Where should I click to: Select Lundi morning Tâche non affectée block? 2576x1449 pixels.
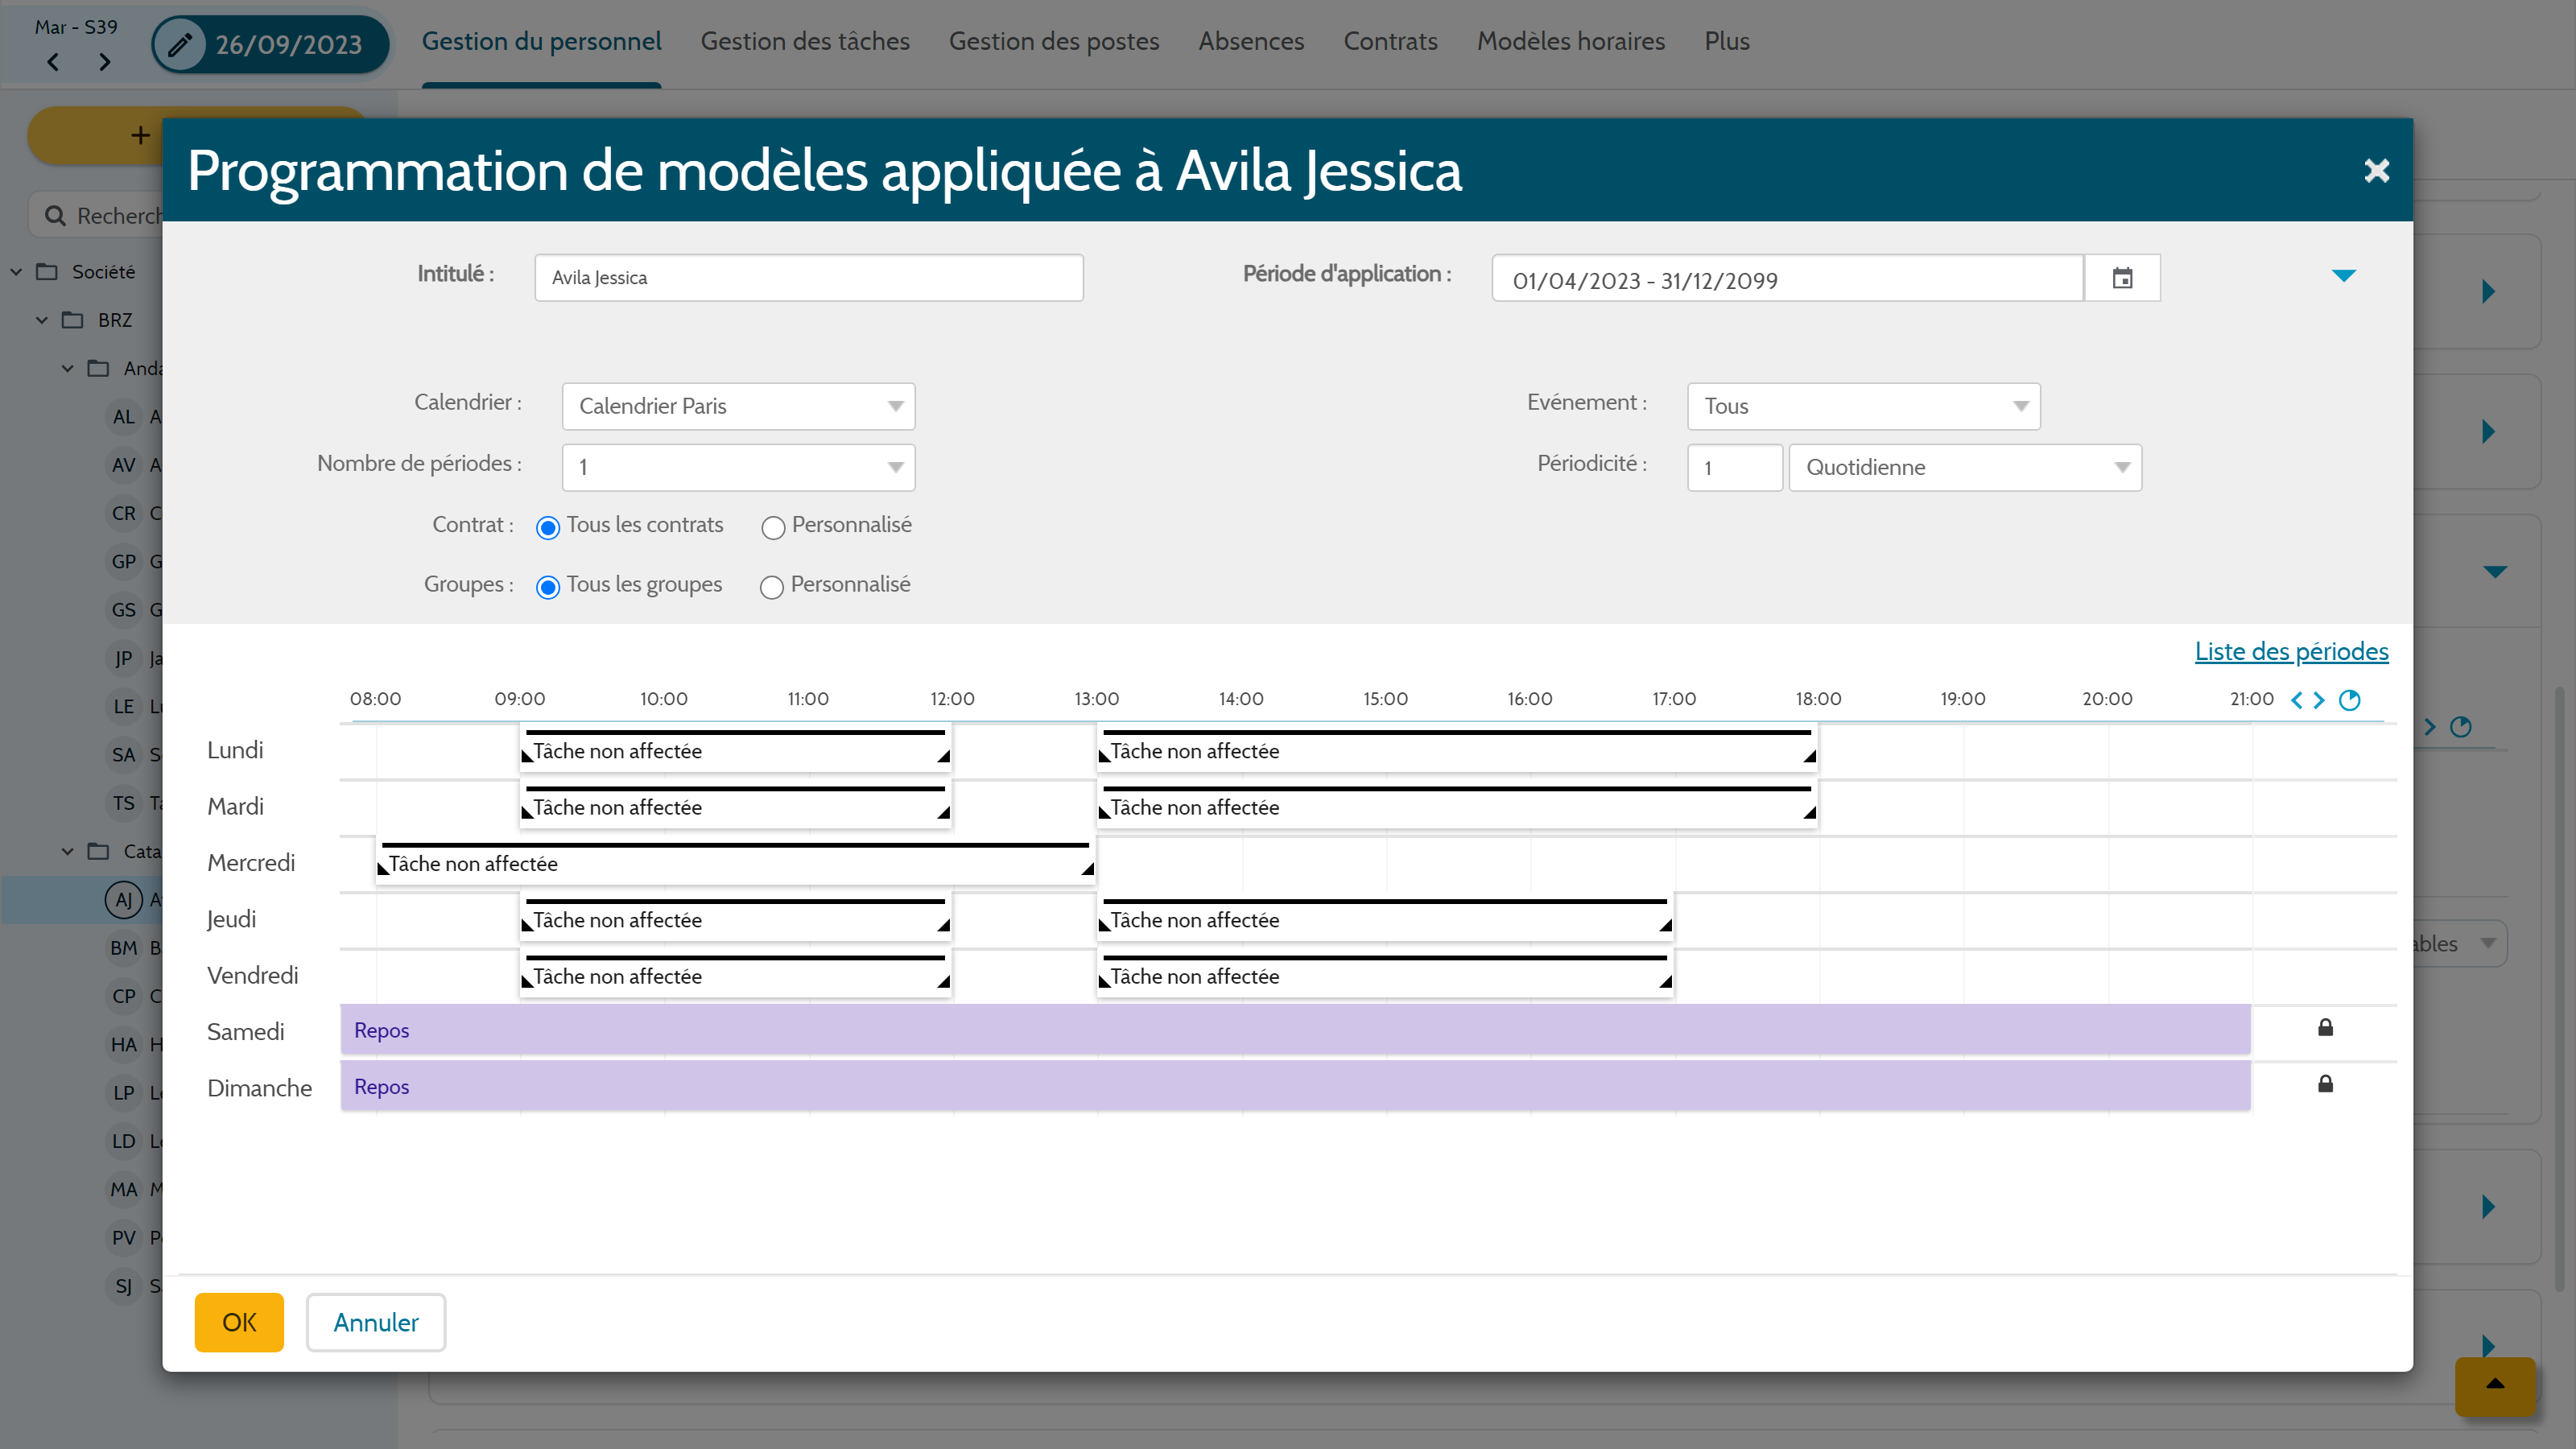(x=735, y=750)
